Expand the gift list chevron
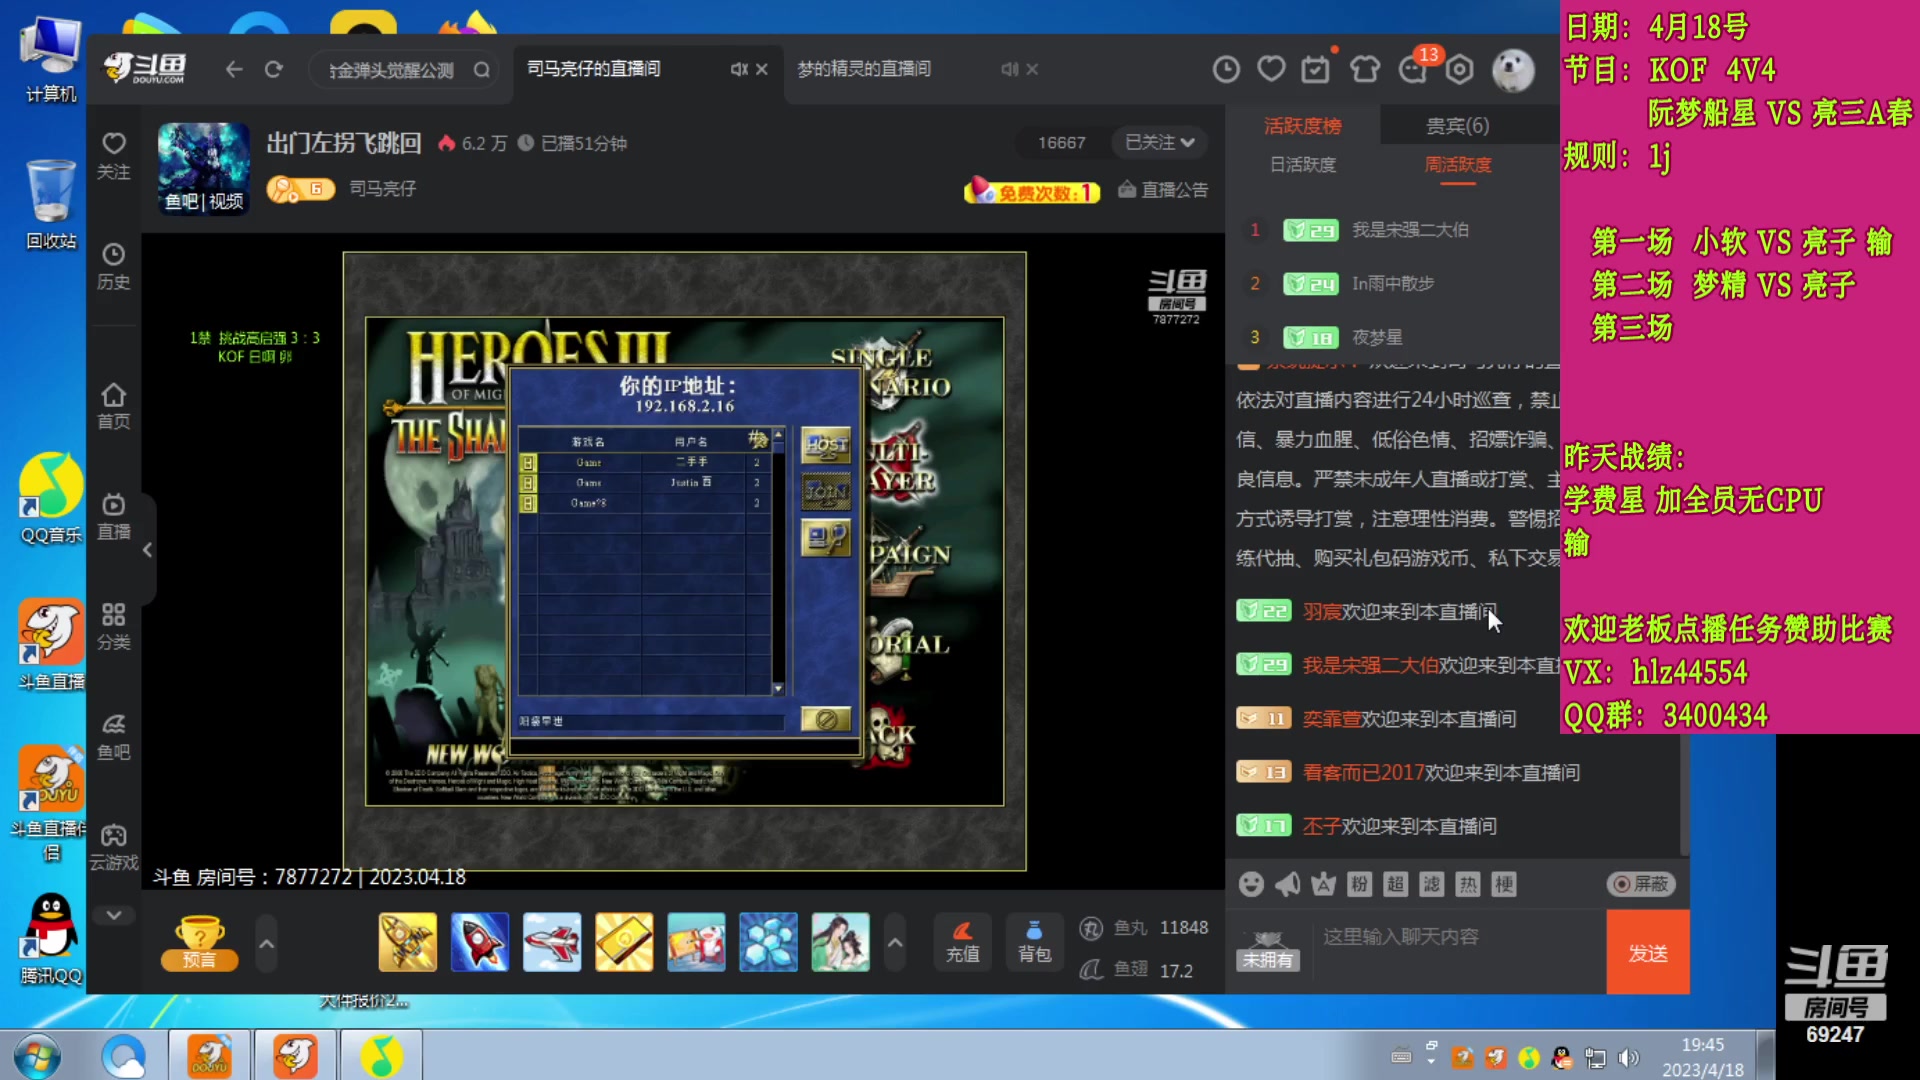Viewport: 1920px width, 1080px height. pos(895,942)
